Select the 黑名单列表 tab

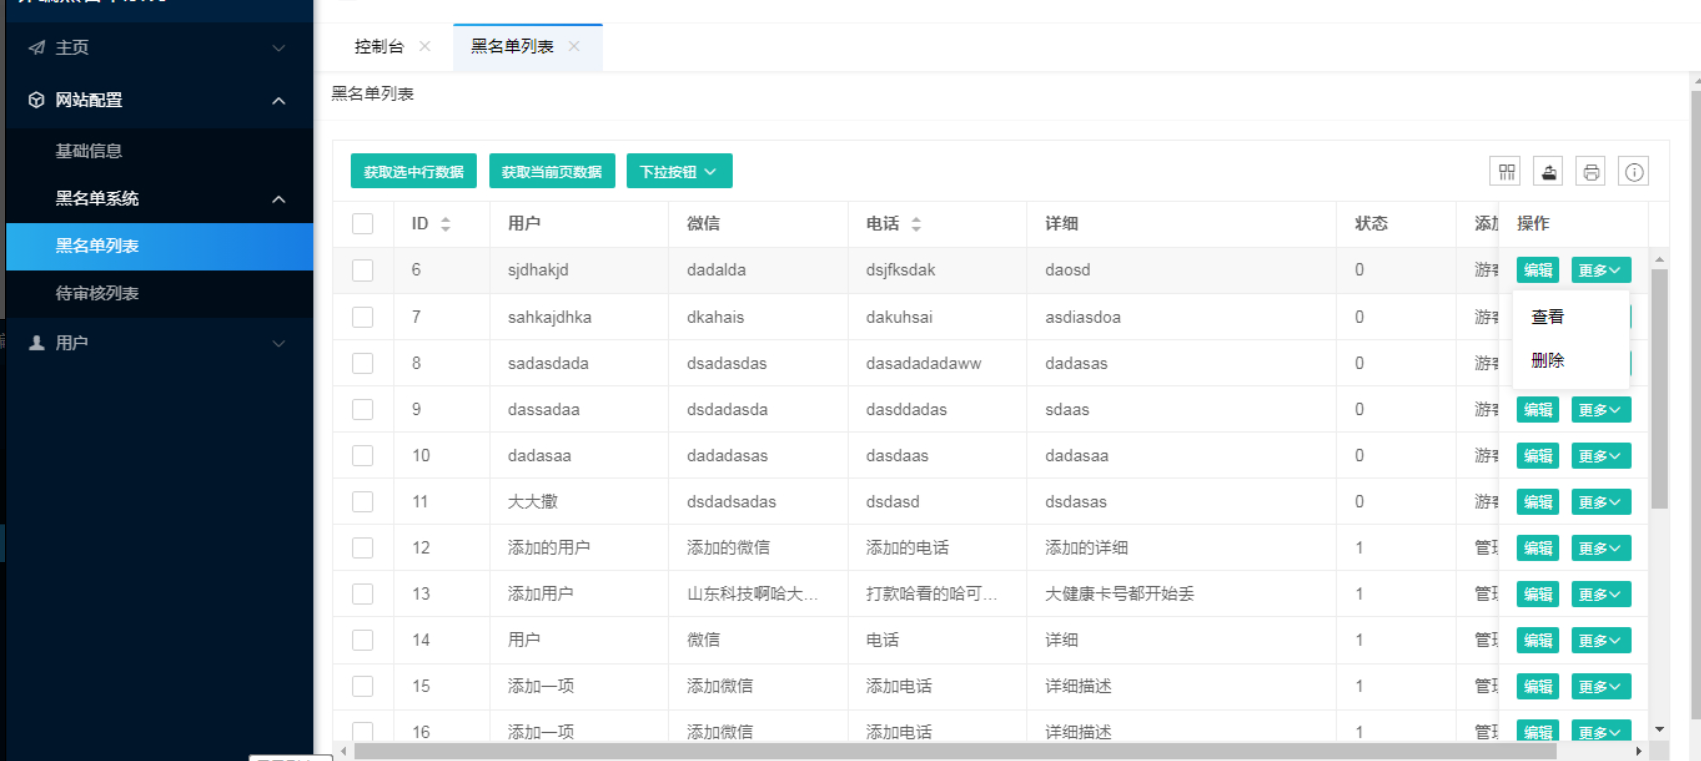tap(512, 46)
